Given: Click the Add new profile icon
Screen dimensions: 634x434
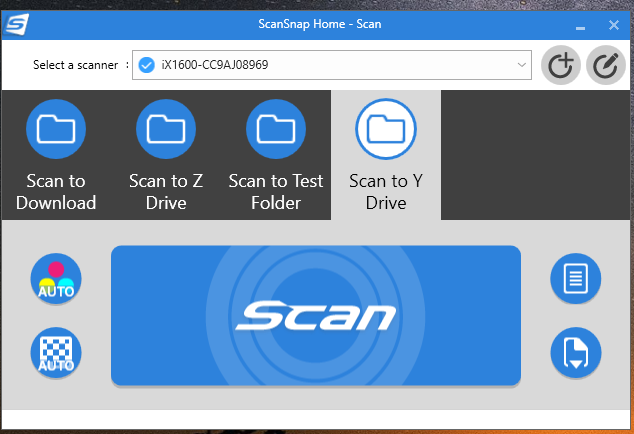Looking at the screenshot, I should click(561, 65).
